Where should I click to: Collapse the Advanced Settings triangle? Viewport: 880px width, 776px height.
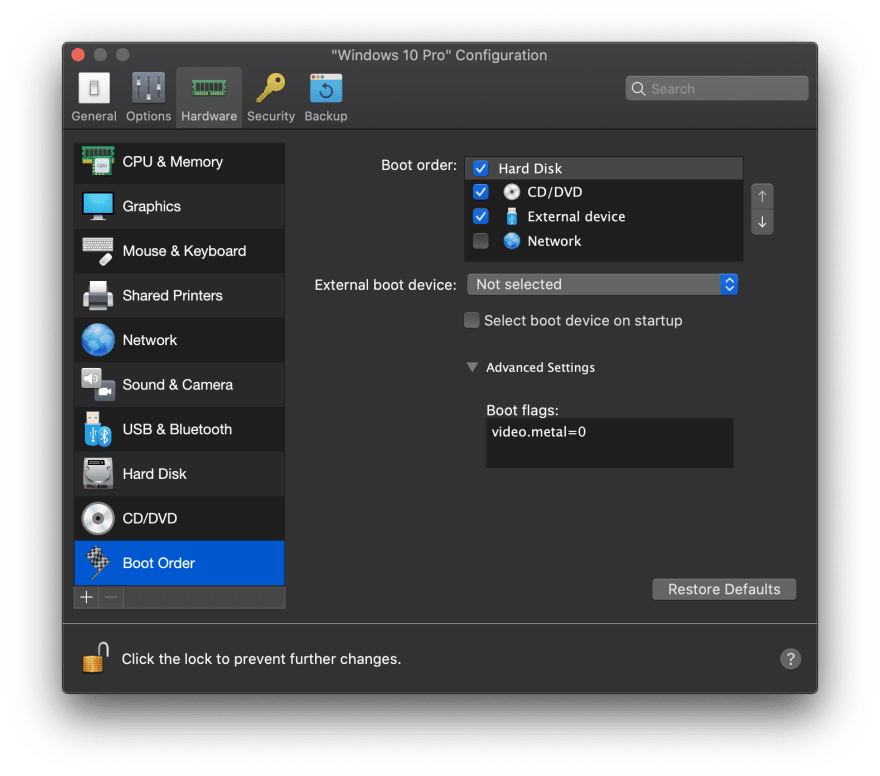pos(472,367)
